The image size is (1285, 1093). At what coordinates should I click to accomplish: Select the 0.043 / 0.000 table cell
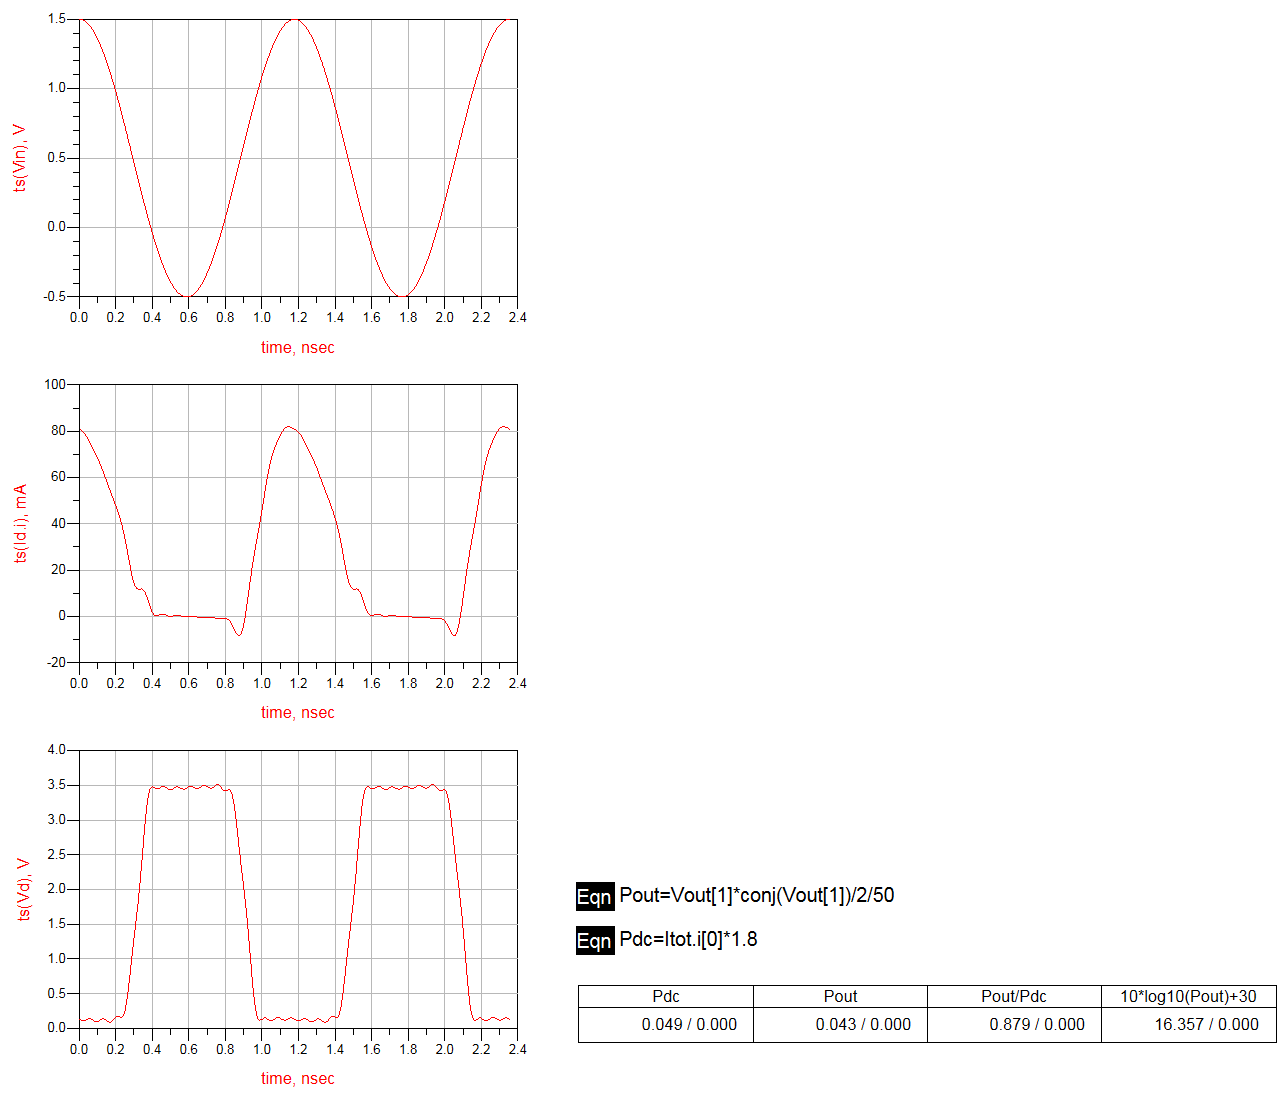tap(840, 1024)
